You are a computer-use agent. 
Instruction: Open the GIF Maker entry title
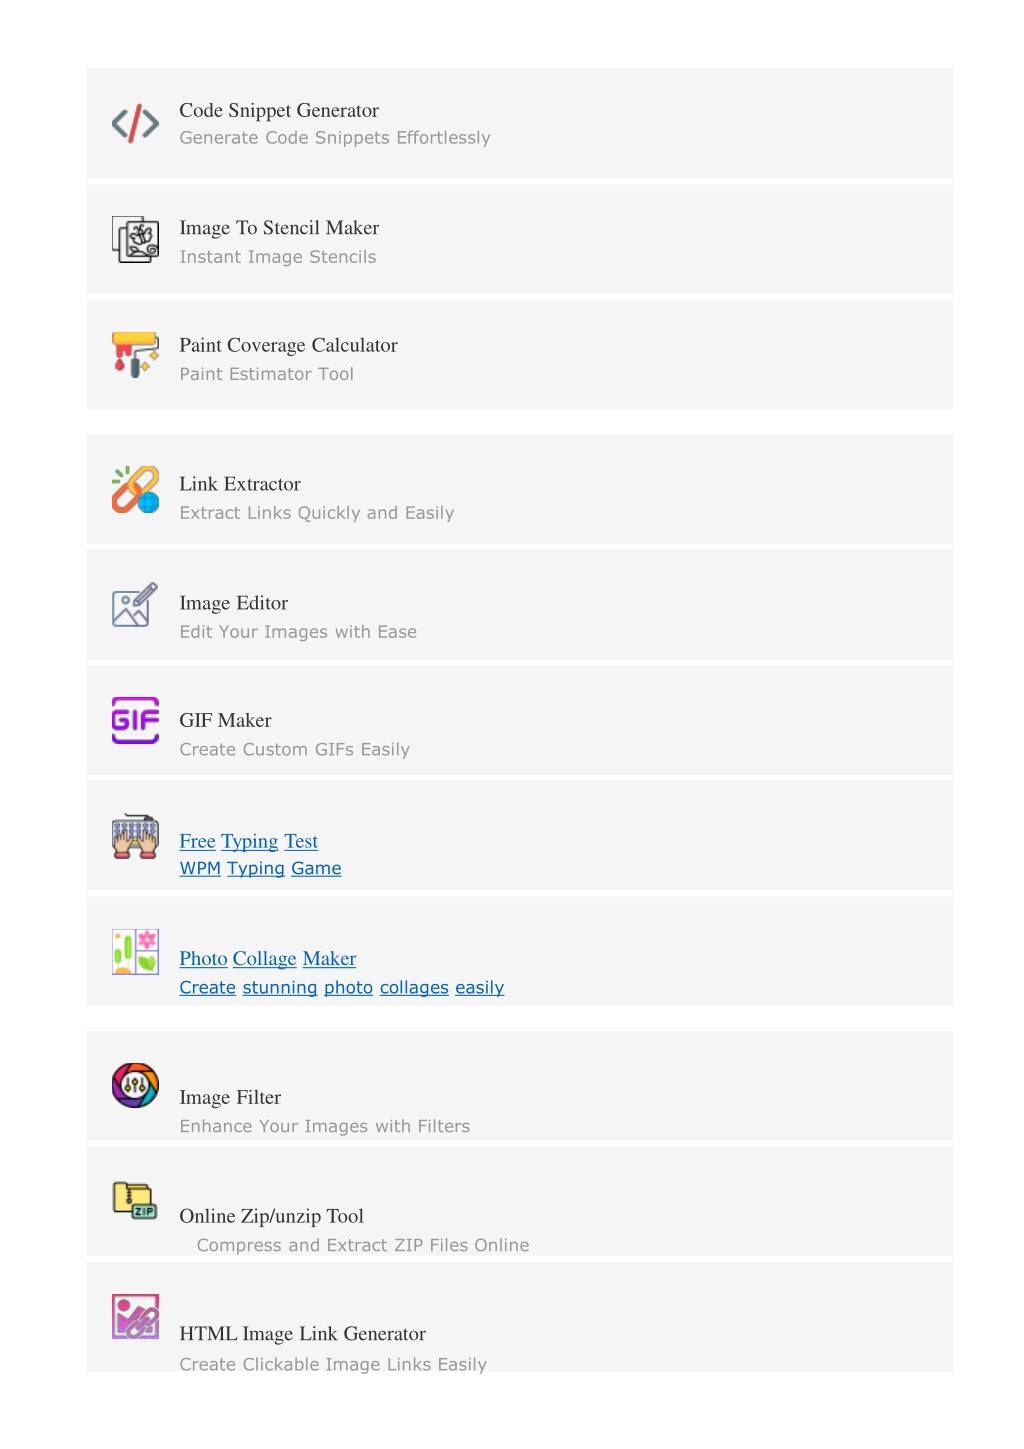(226, 720)
